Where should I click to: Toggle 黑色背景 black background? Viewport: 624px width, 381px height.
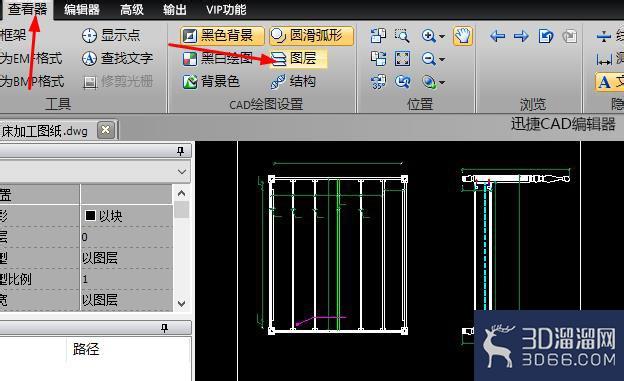222,36
